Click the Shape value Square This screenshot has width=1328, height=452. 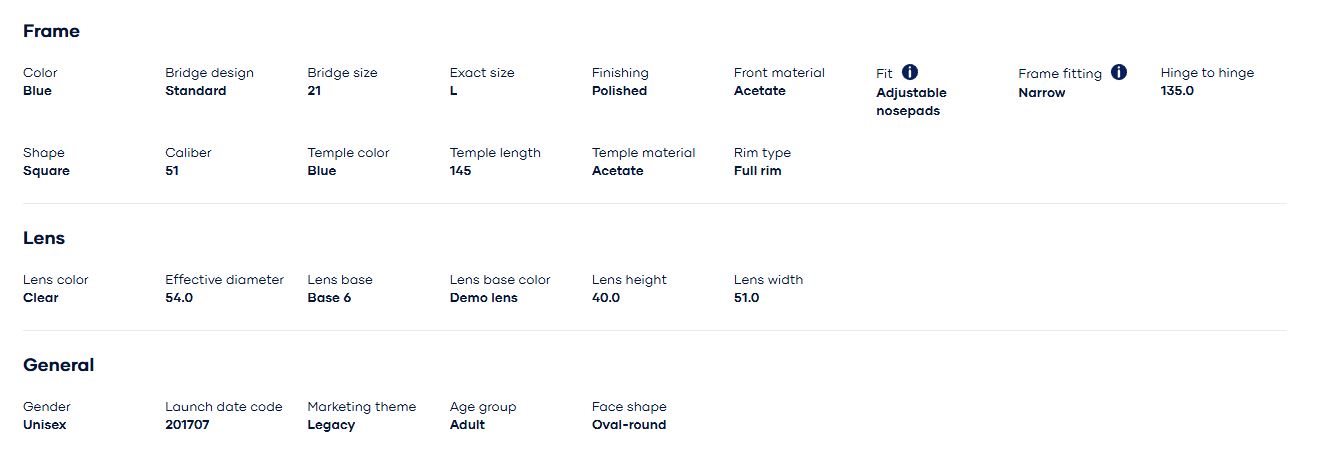point(46,171)
